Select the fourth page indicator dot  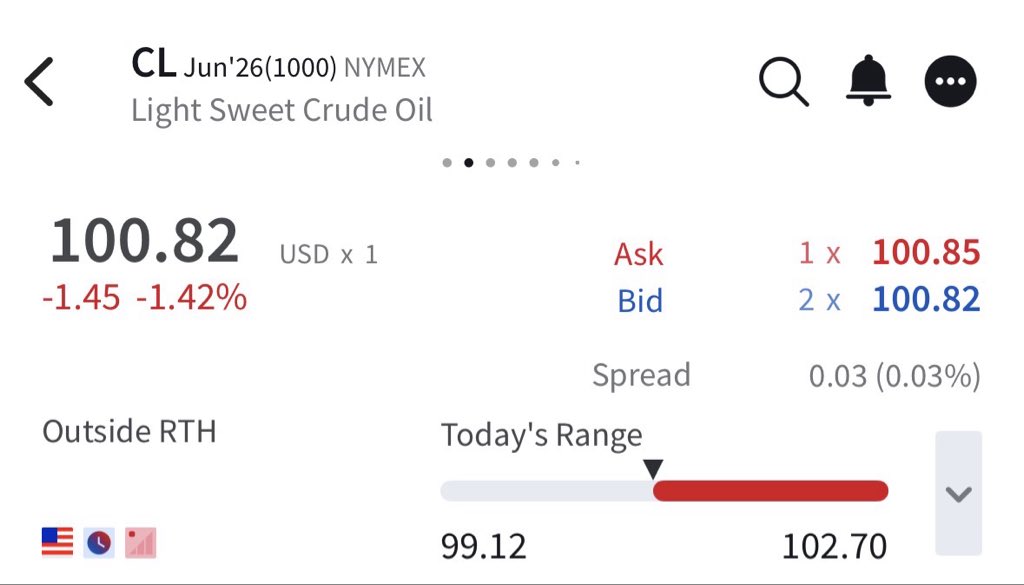click(512, 163)
